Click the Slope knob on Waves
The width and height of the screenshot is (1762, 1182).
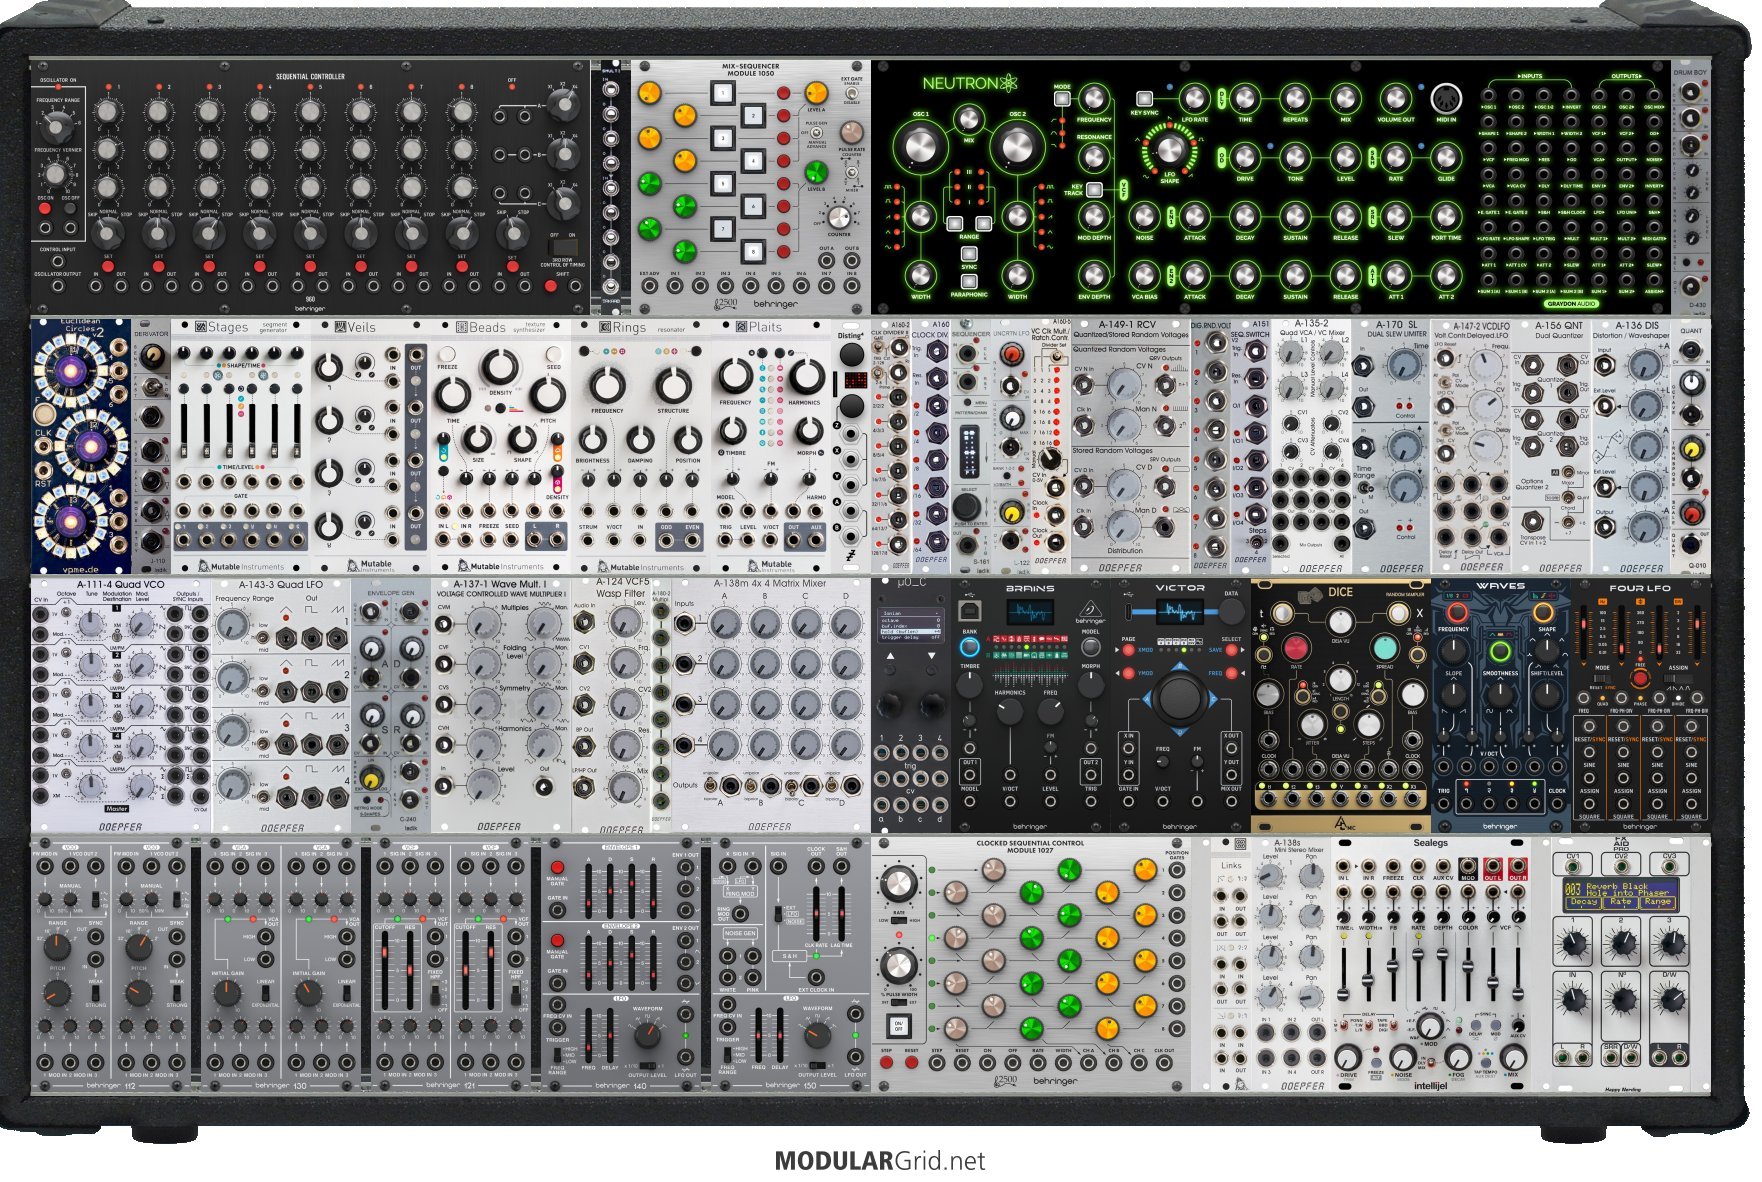pos(1453,694)
